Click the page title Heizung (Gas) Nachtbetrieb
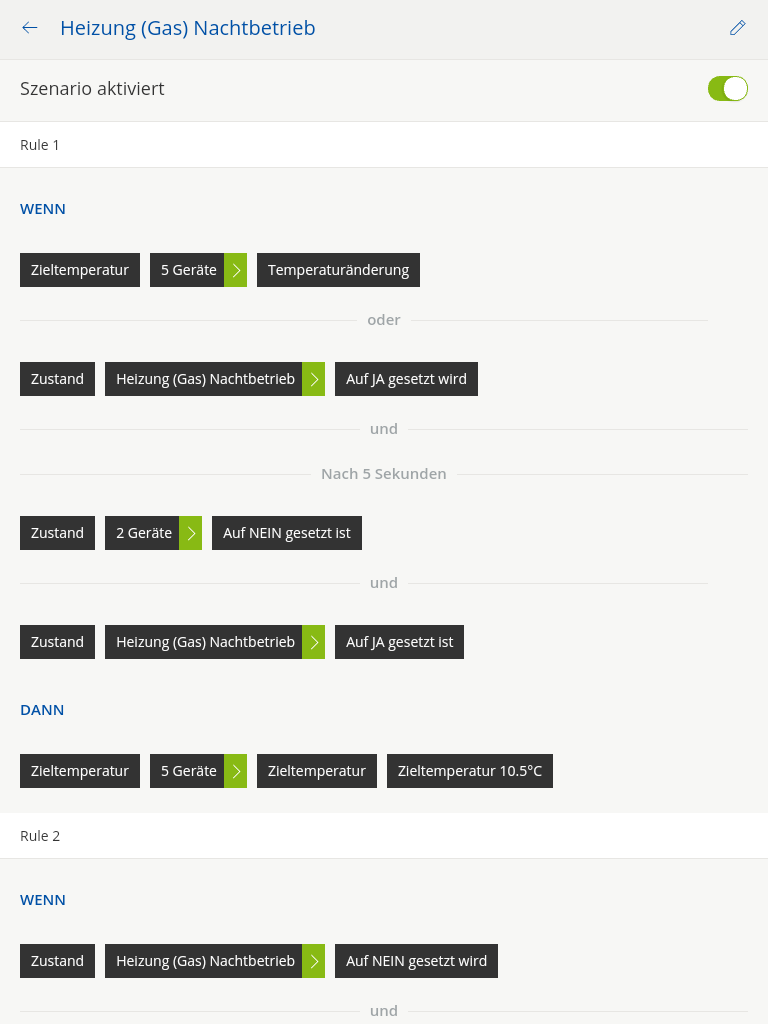The image size is (768, 1024). click(187, 28)
